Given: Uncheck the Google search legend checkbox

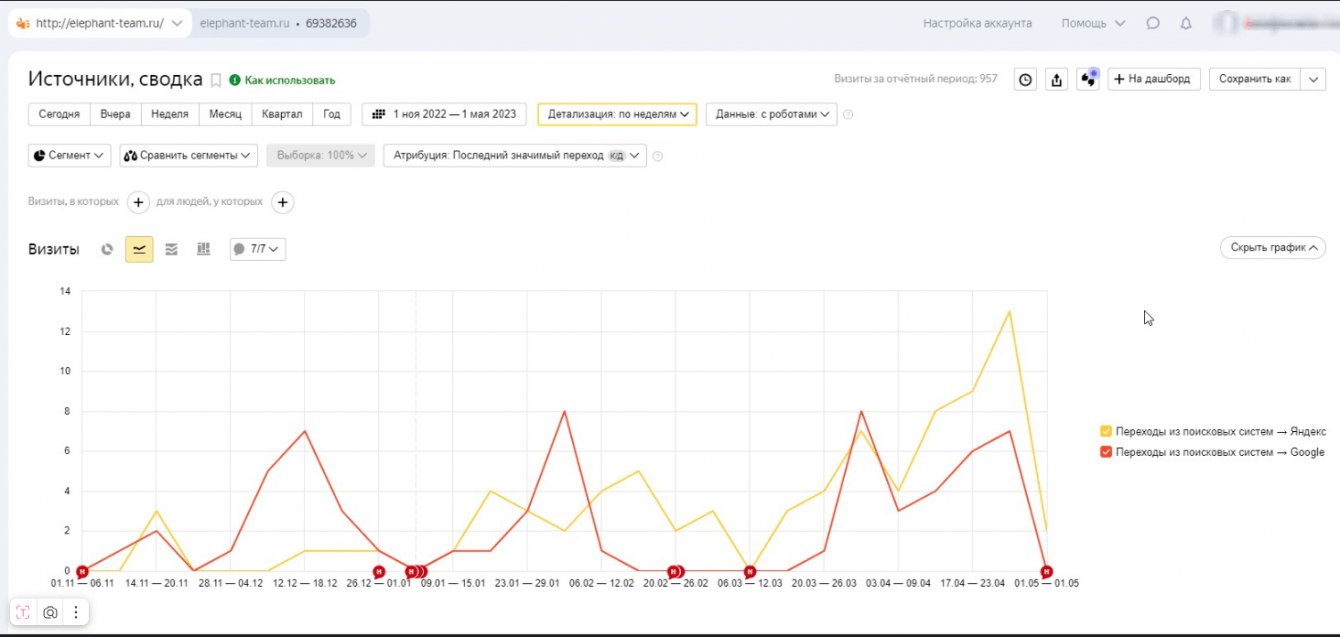Looking at the screenshot, I should click(x=1106, y=452).
